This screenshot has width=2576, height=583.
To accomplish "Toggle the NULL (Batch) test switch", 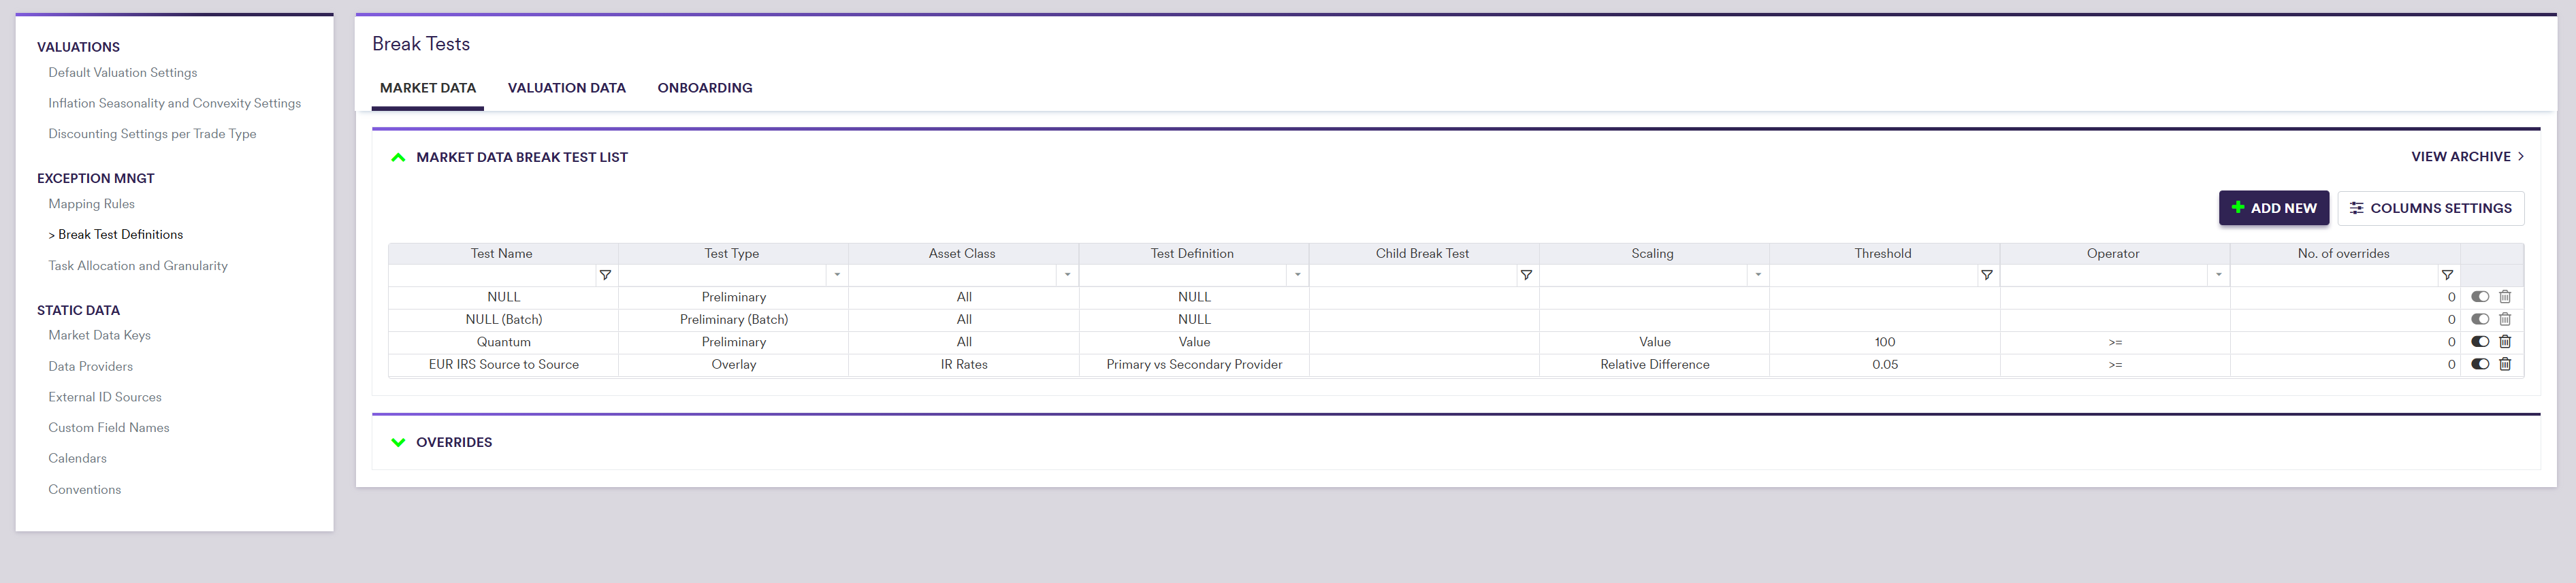I will (2479, 319).
